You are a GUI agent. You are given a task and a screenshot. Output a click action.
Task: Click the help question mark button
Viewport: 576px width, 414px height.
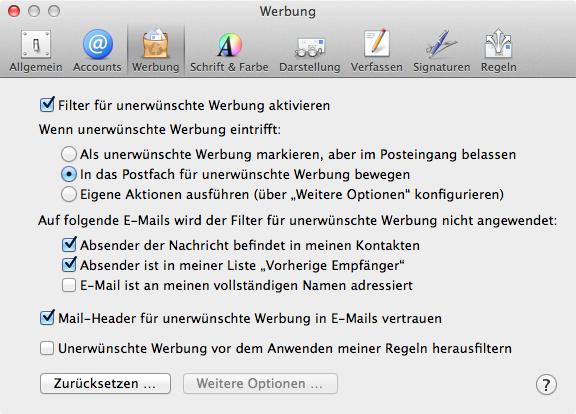point(546,385)
